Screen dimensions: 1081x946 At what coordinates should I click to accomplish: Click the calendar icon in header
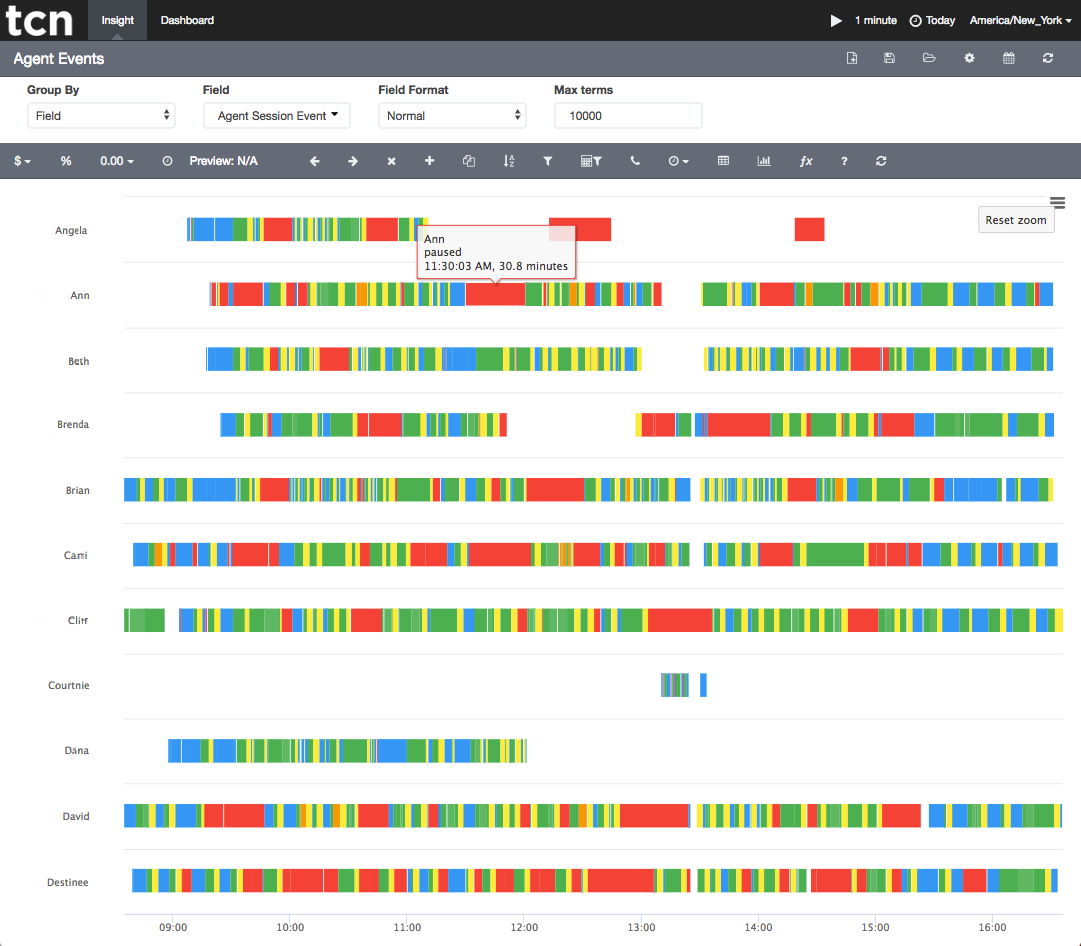coord(1009,59)
